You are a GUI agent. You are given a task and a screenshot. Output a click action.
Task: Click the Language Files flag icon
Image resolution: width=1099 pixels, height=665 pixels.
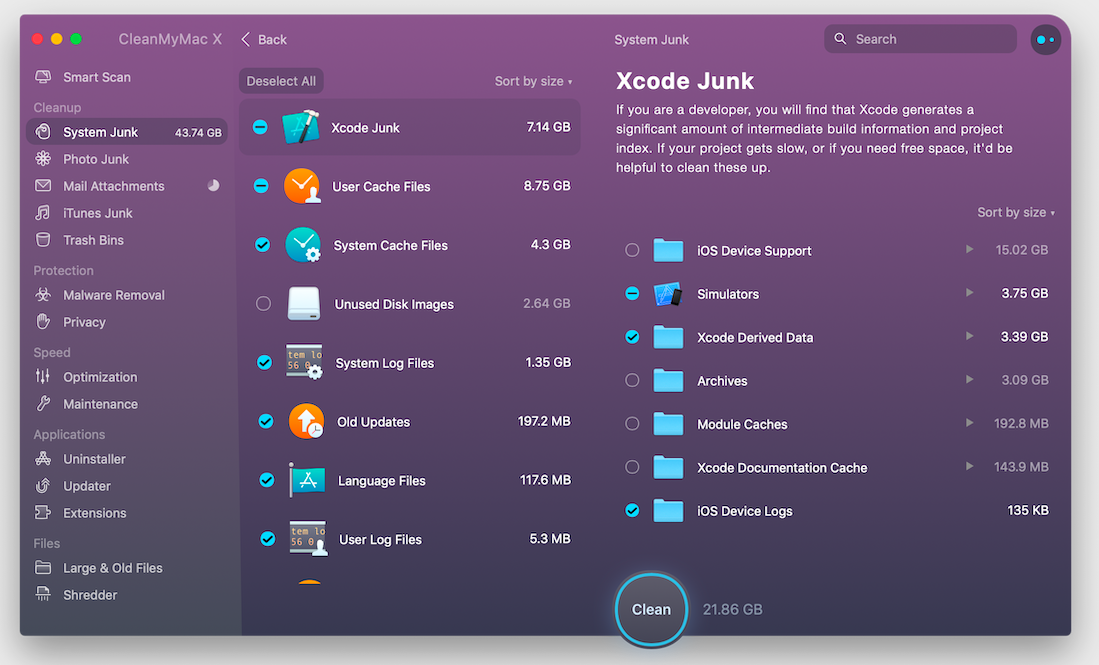click(x=307, y=480)
